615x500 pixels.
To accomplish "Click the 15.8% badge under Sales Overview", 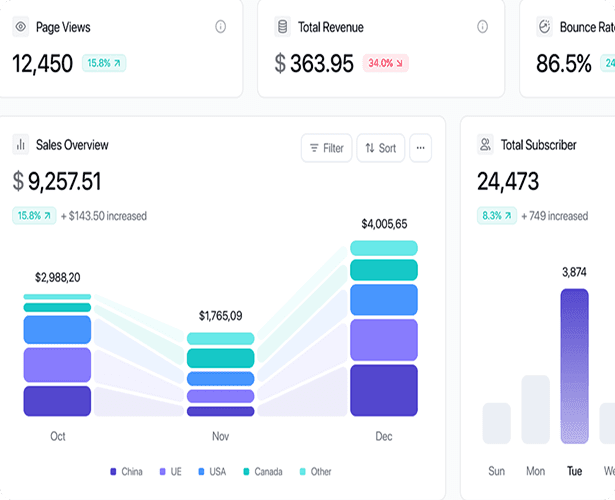I will click(x=34, y=215).
